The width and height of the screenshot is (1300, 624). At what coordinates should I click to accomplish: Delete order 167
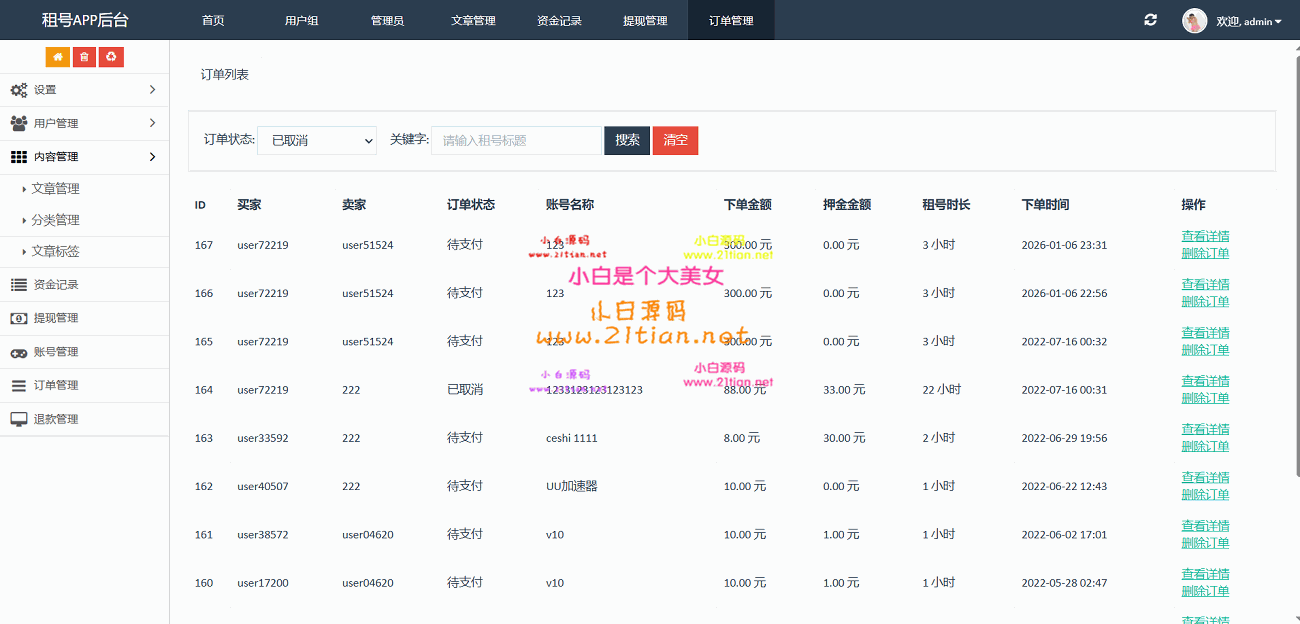1205,253
